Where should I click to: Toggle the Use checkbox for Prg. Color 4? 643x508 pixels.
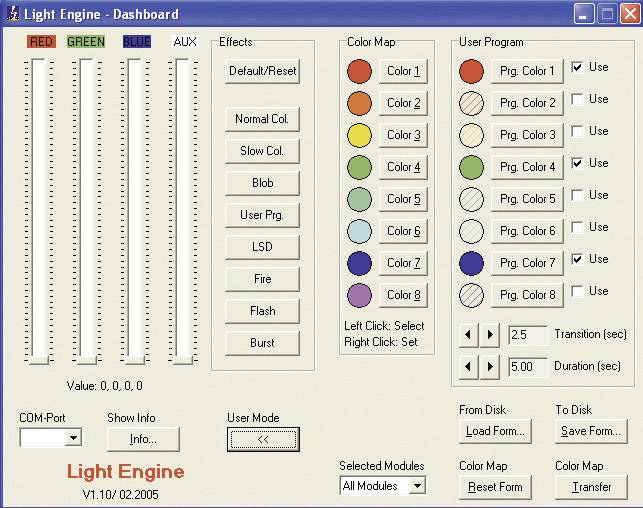[x=577, y=164]
